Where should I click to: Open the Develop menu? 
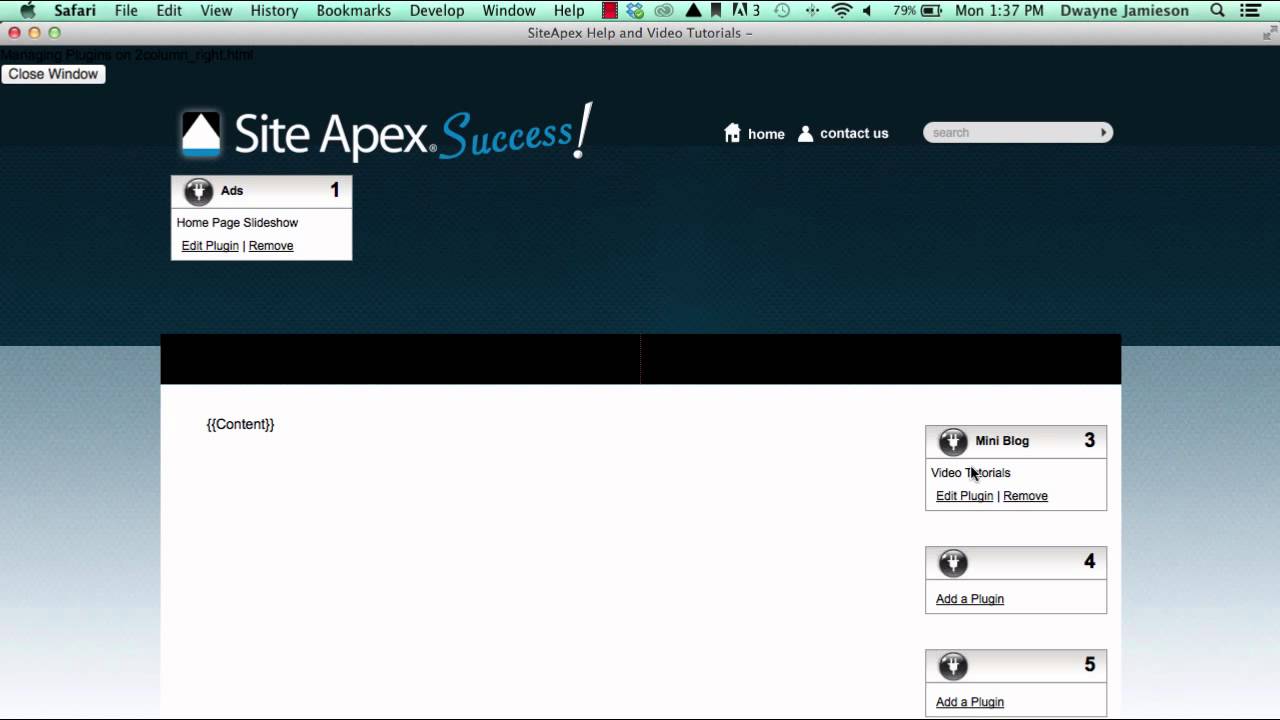437,11
